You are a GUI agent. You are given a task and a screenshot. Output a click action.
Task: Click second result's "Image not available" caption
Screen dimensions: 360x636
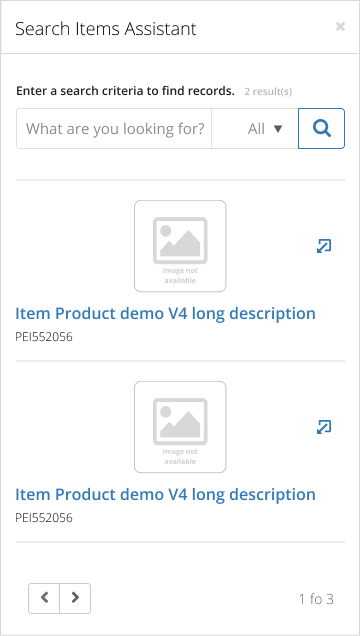[180, 456]
